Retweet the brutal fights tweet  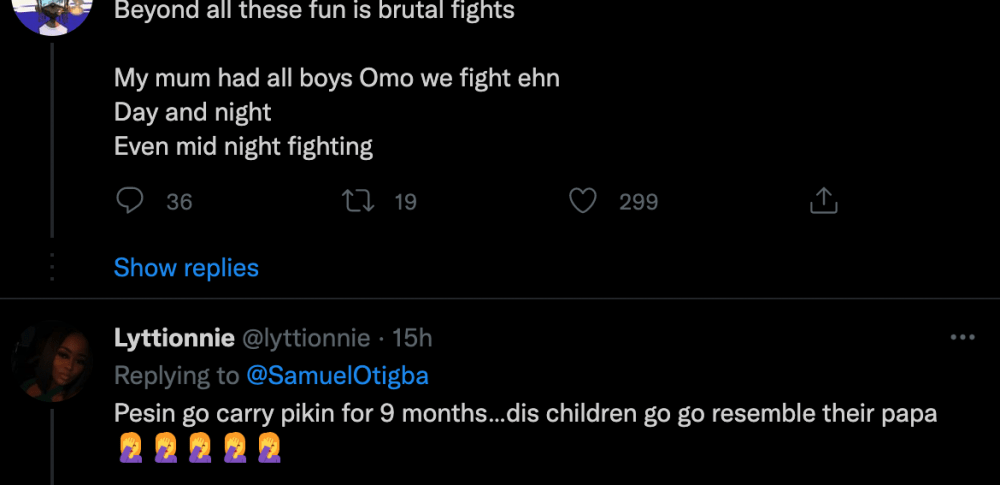click(x=358, y=201)
